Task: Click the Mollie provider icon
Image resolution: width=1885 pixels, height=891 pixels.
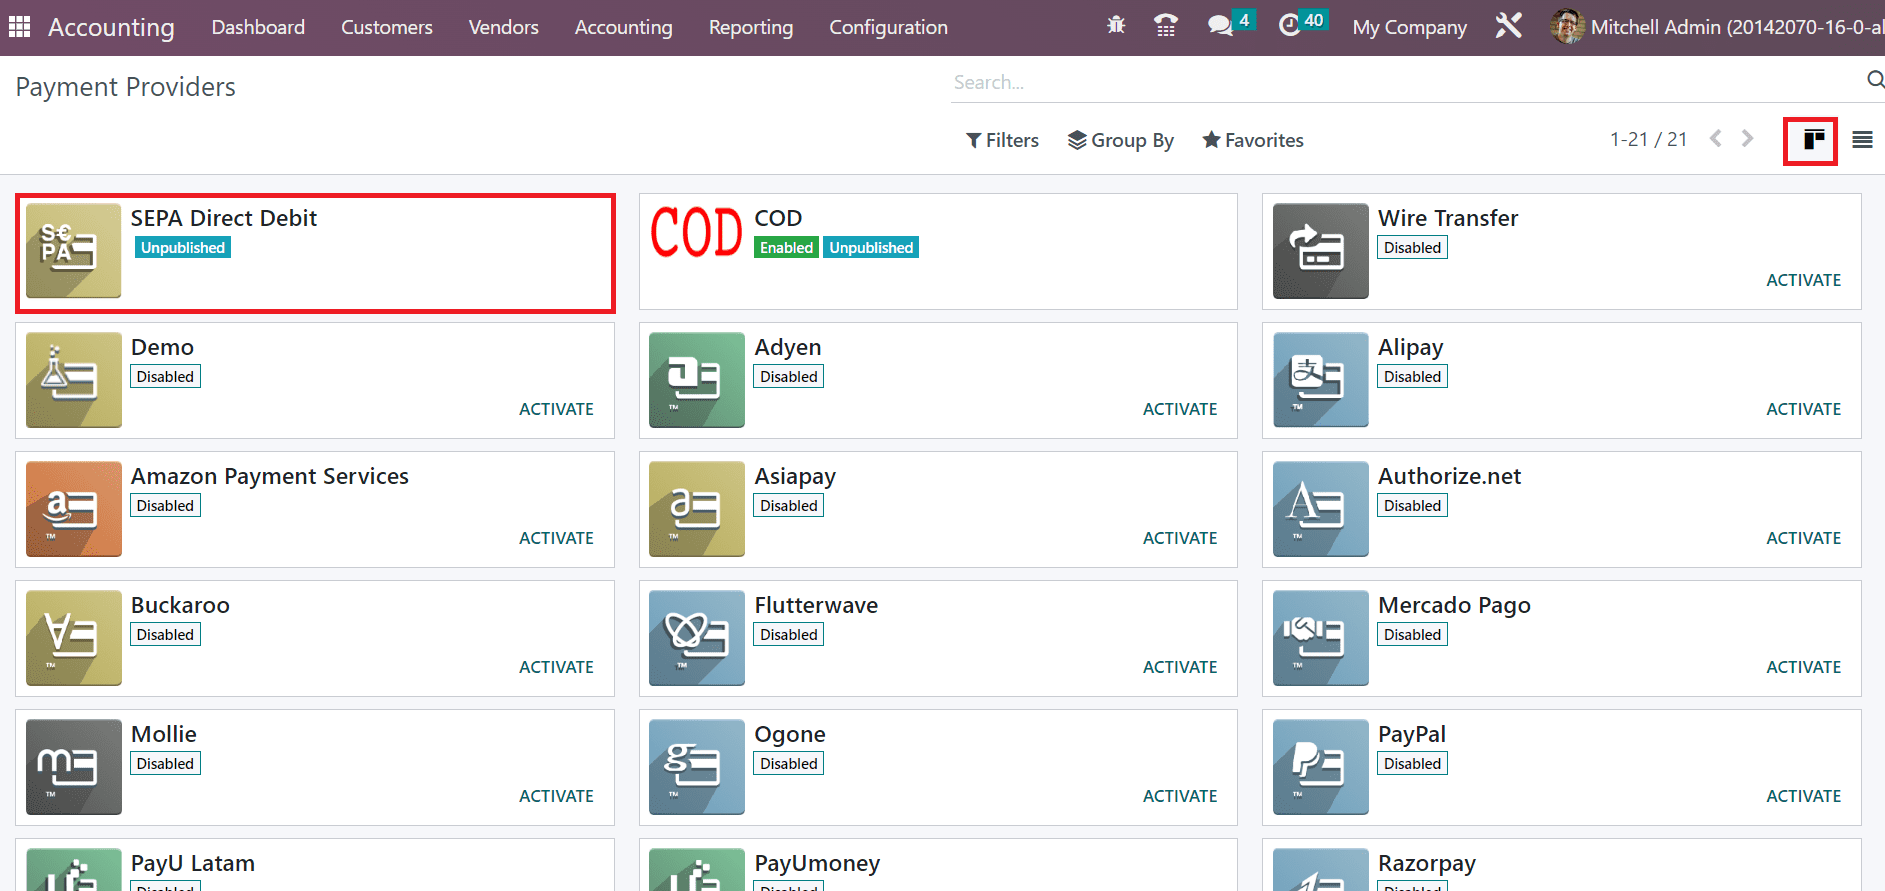Action: [73, 767]
